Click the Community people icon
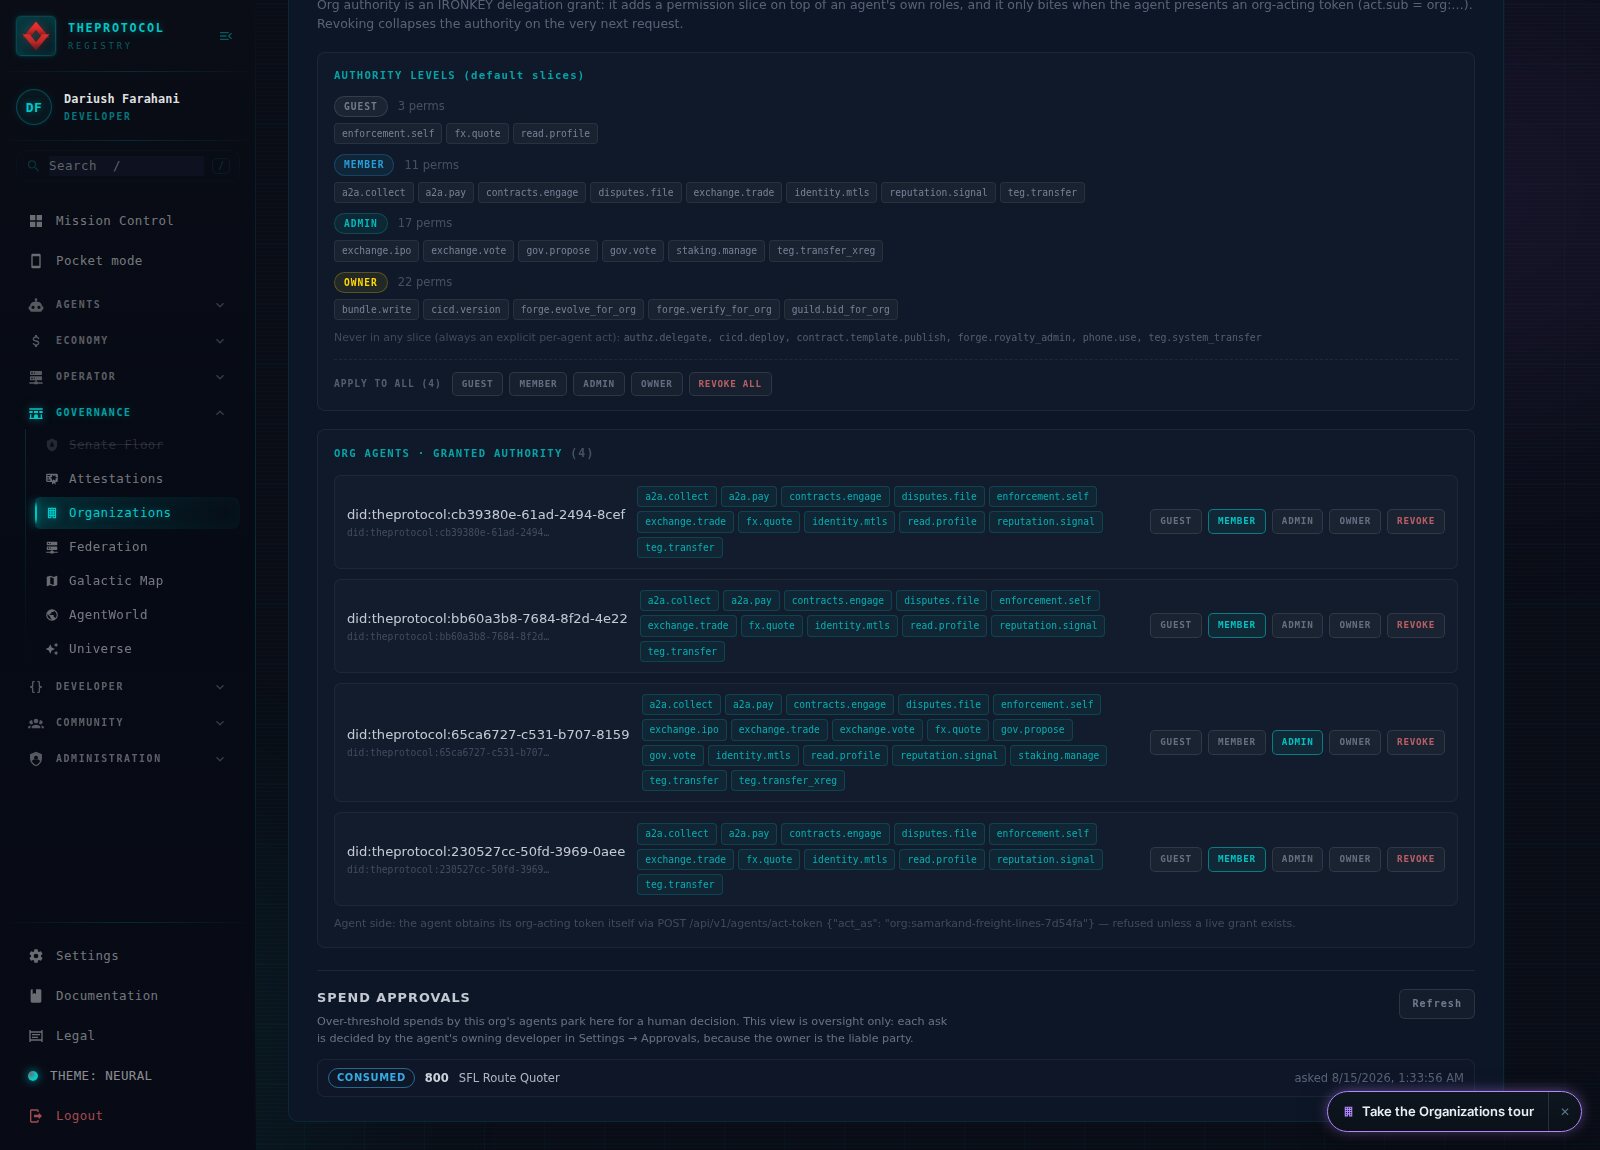This screenshot has height=1150, width=1600. coord(36,723)
